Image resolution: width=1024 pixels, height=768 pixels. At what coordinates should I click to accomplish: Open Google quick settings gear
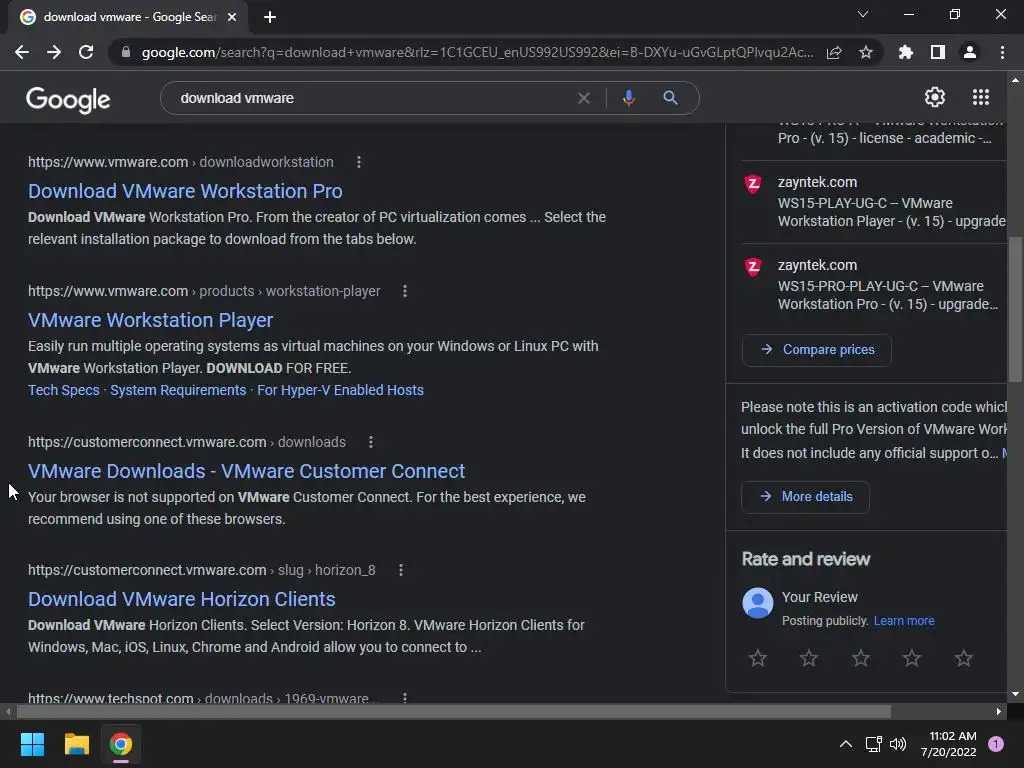point(935,97)
